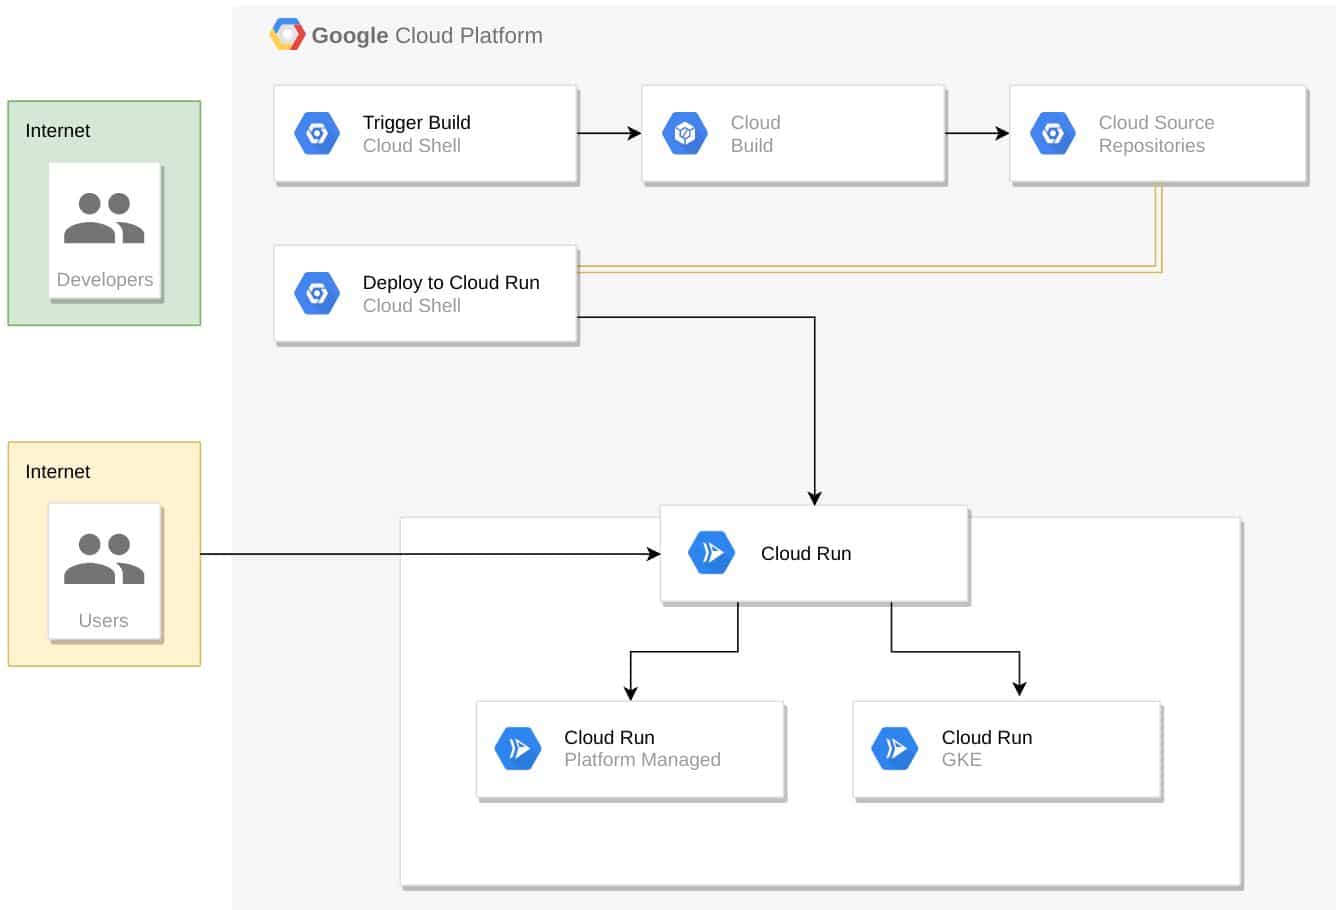The width and height of the screenshot is (1336, 910).
Task: Select 'Cloud Shell' text under Deploy to Cloud Run
Action: point(412,305)
